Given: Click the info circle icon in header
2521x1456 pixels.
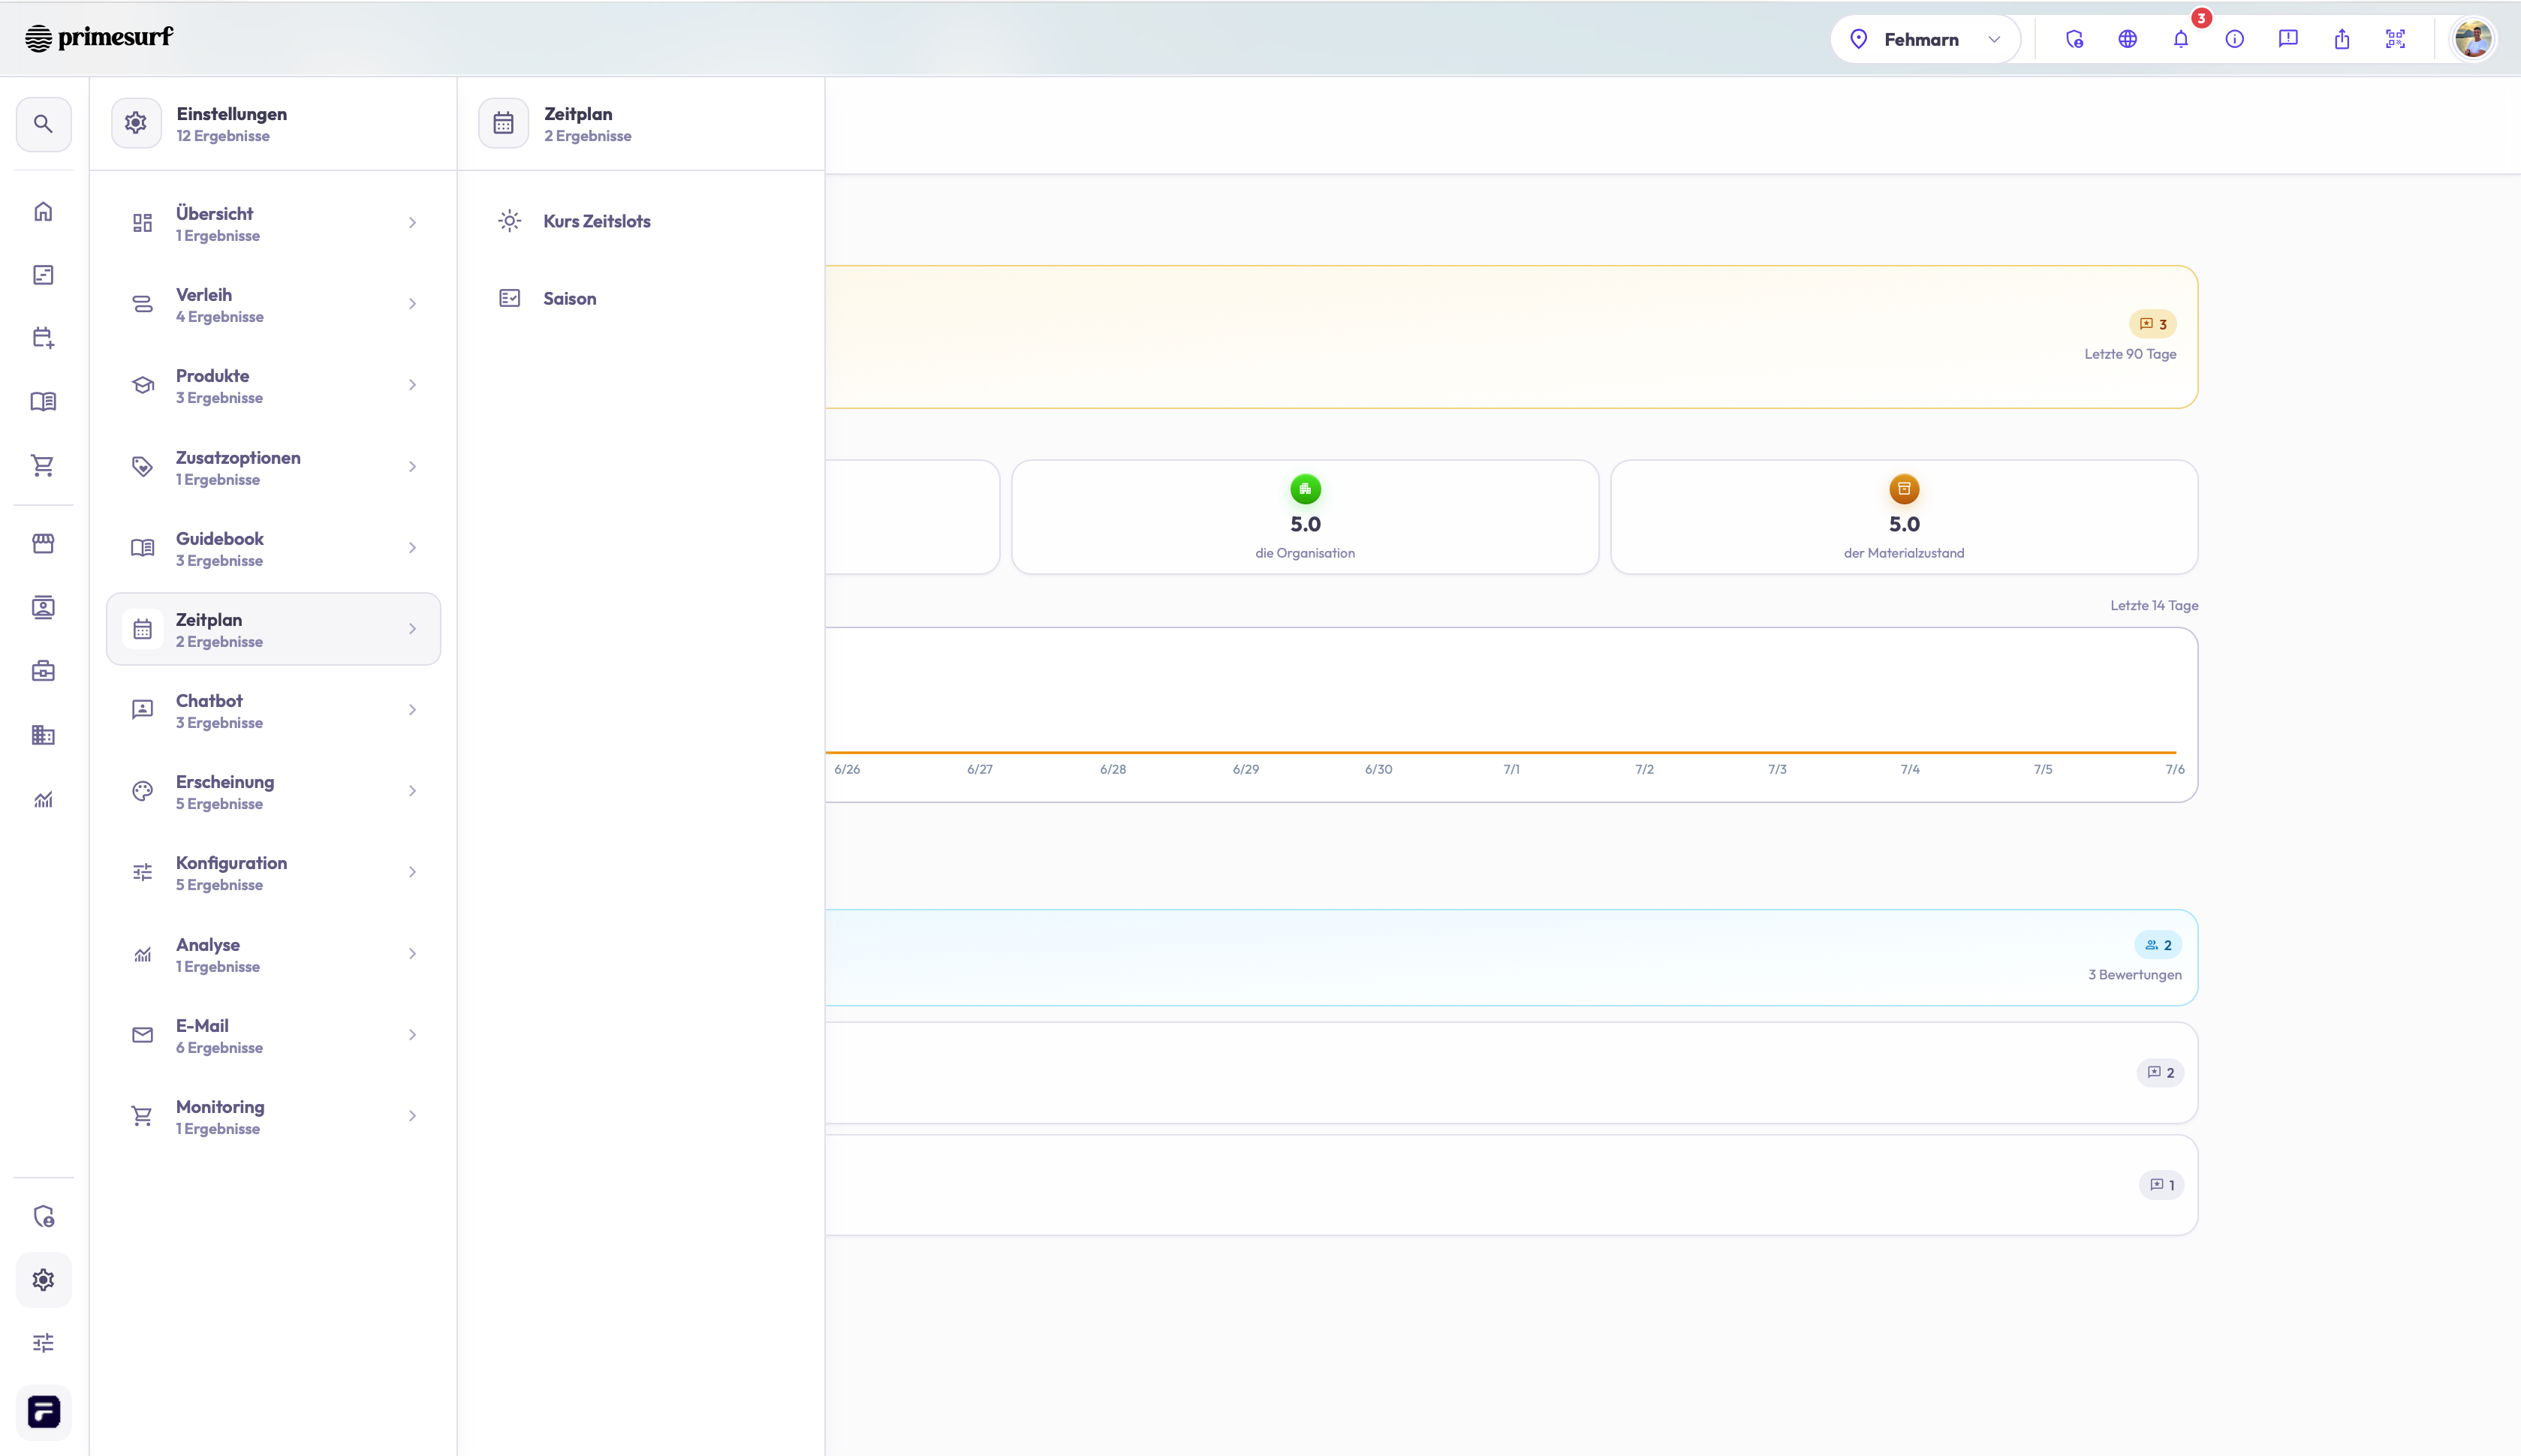Looking at the screenshot, I should tap(2234, 39).
